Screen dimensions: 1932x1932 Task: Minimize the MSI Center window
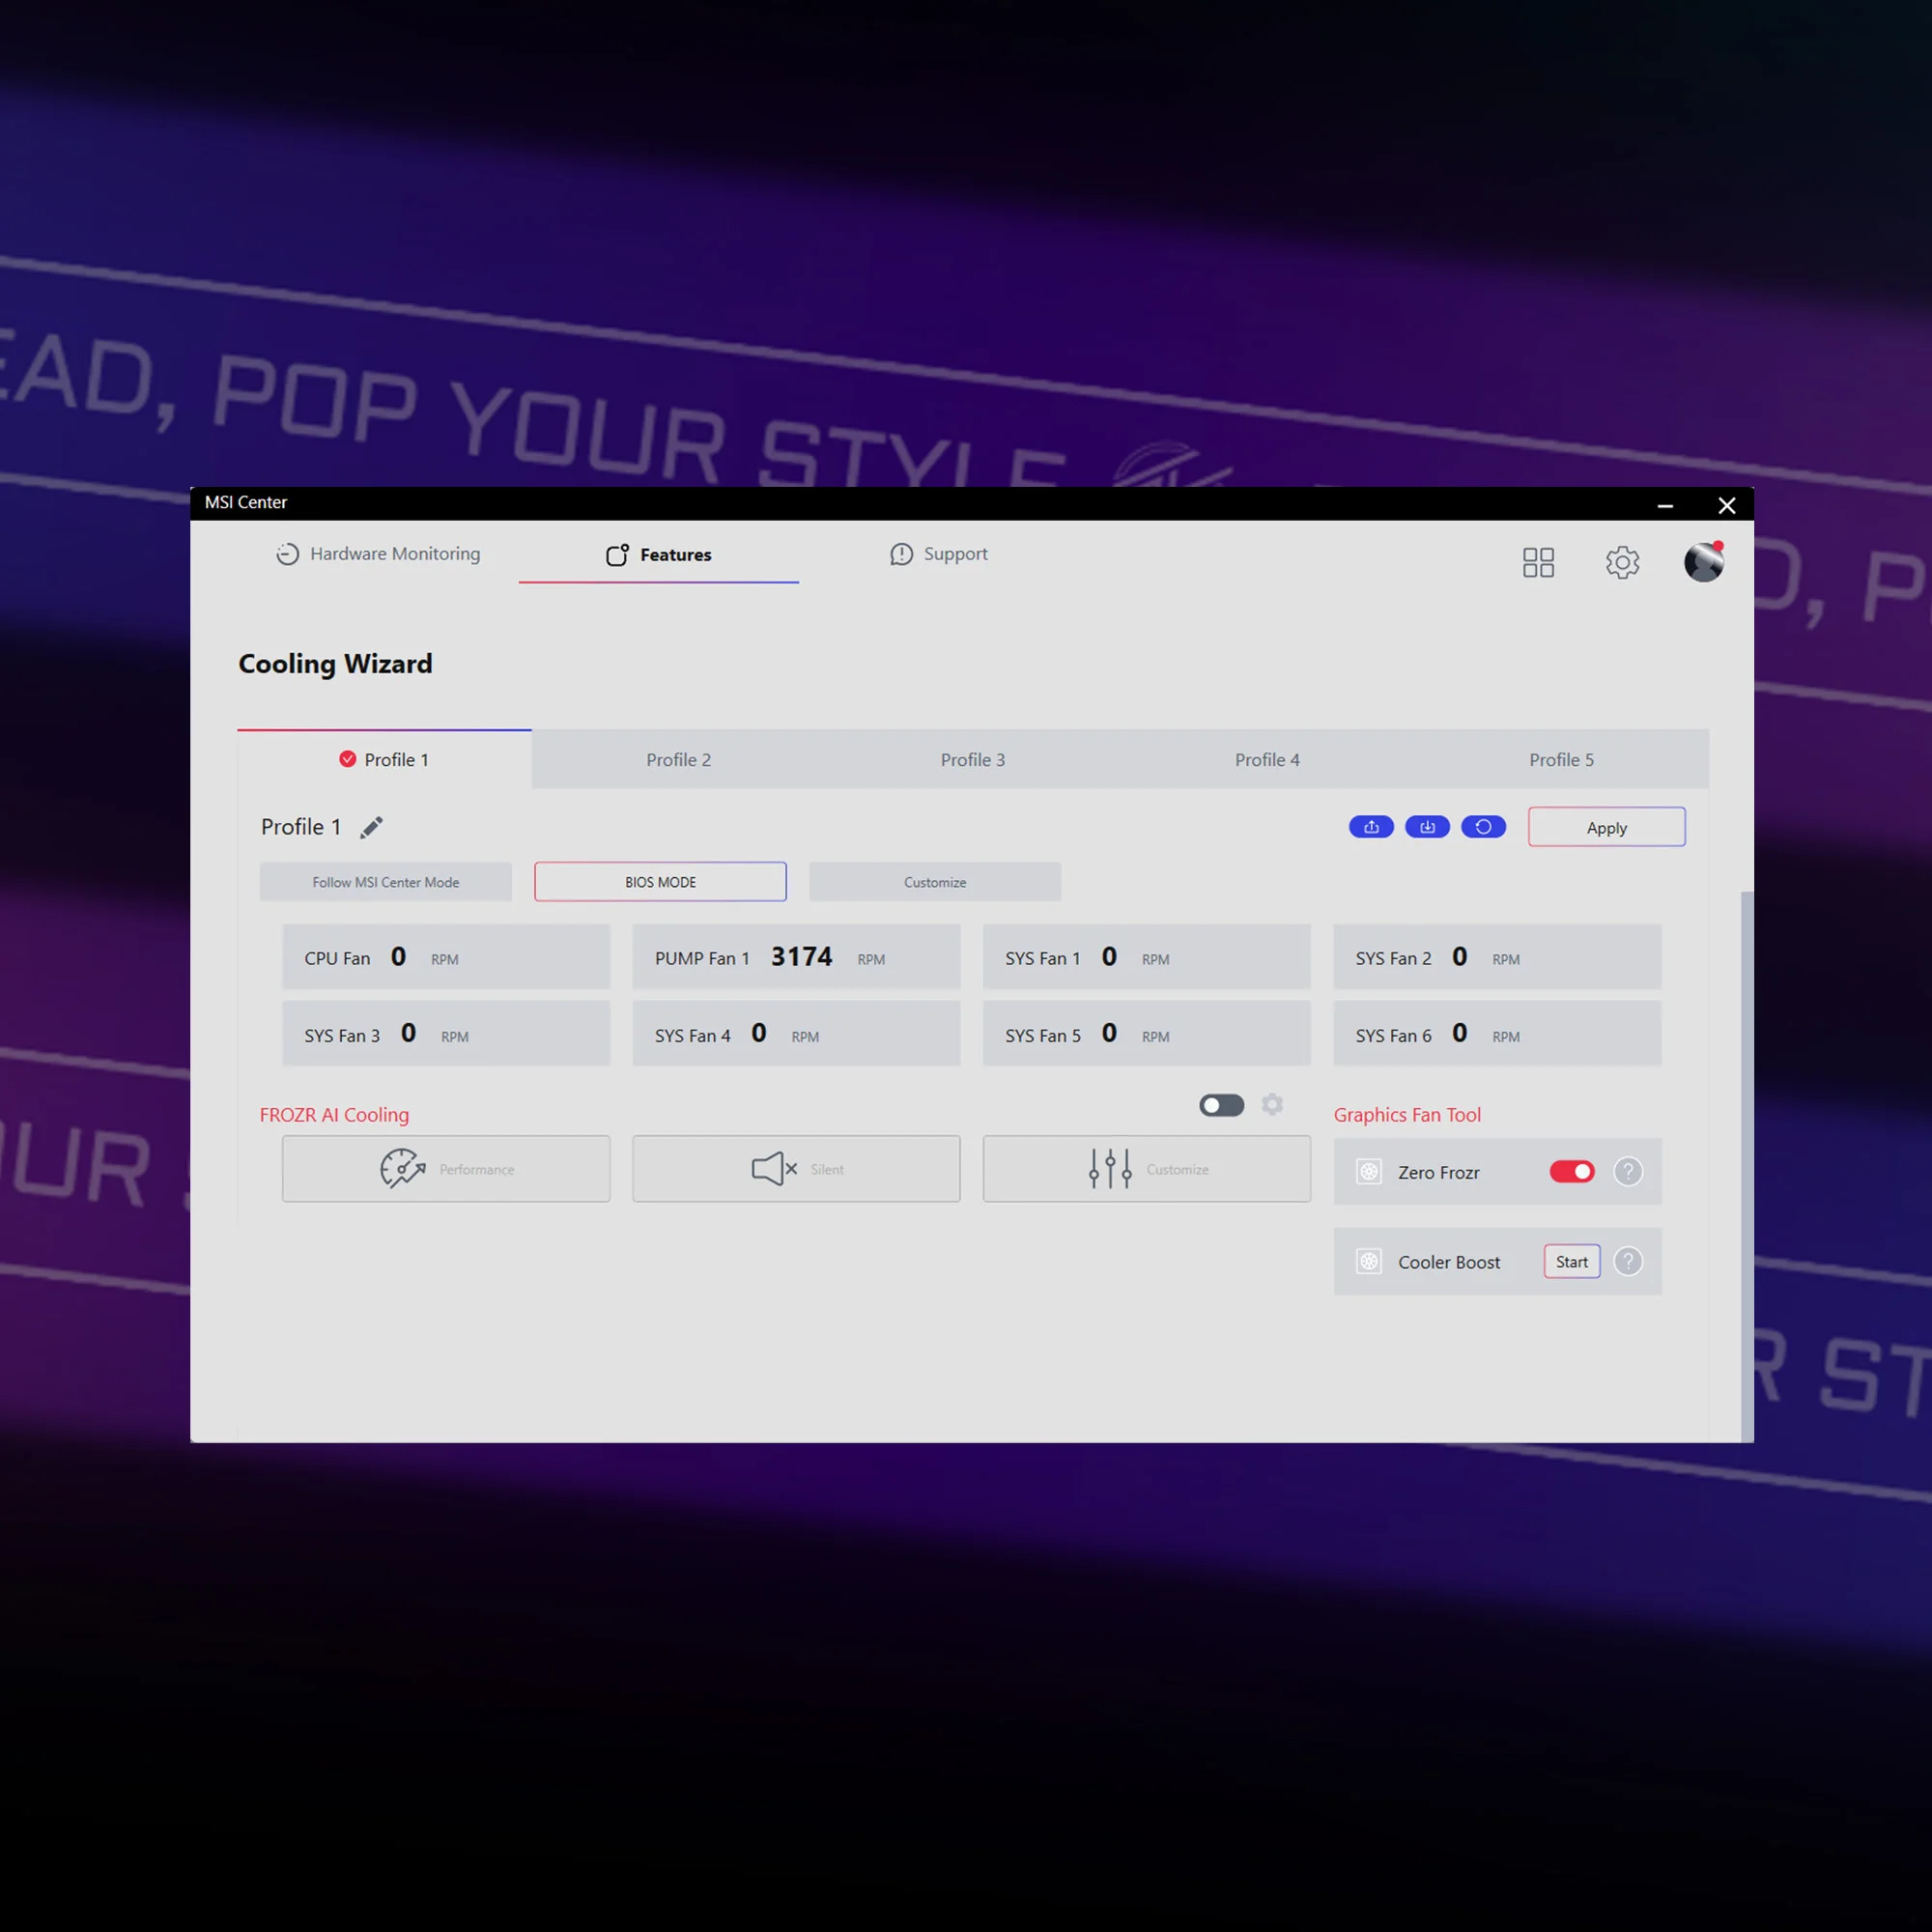tap(1665, 505)
